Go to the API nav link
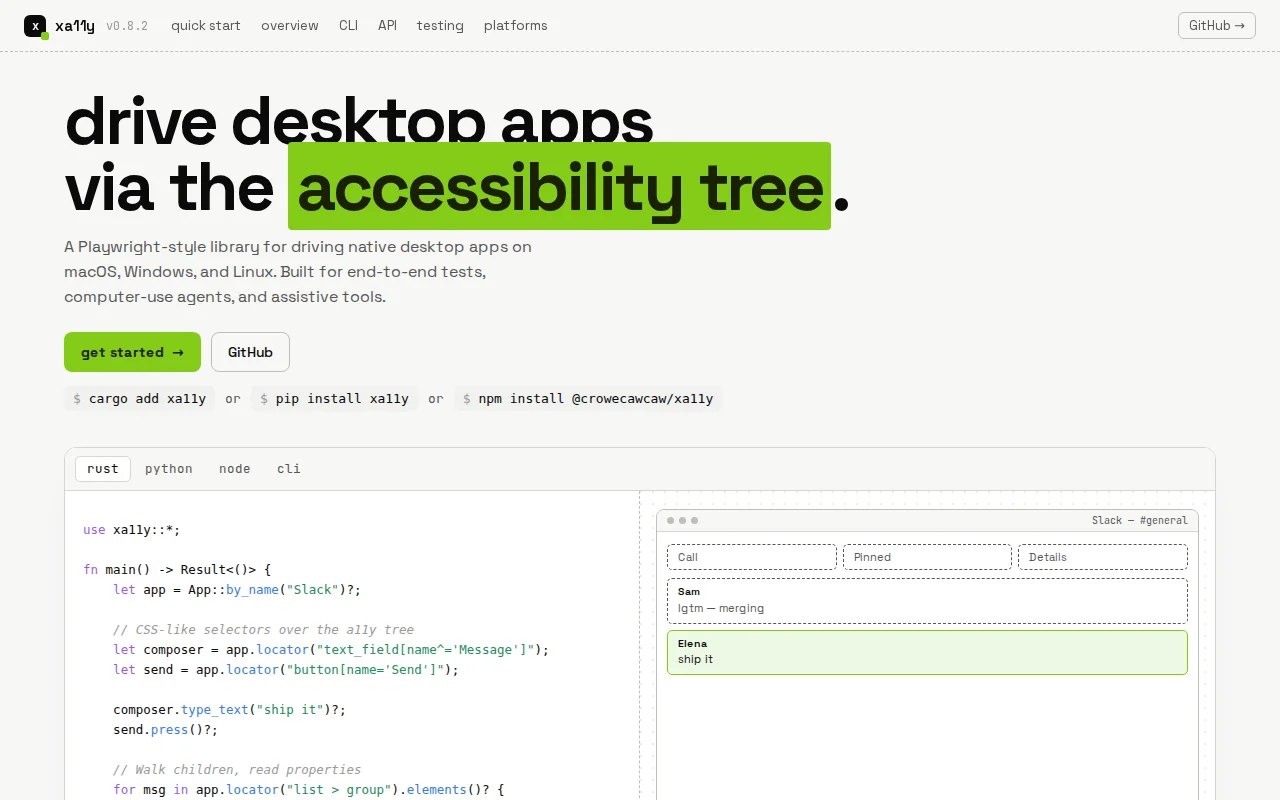Image resolution: width=1280 pixels, height=800 pixels. (x=387, y=26)
